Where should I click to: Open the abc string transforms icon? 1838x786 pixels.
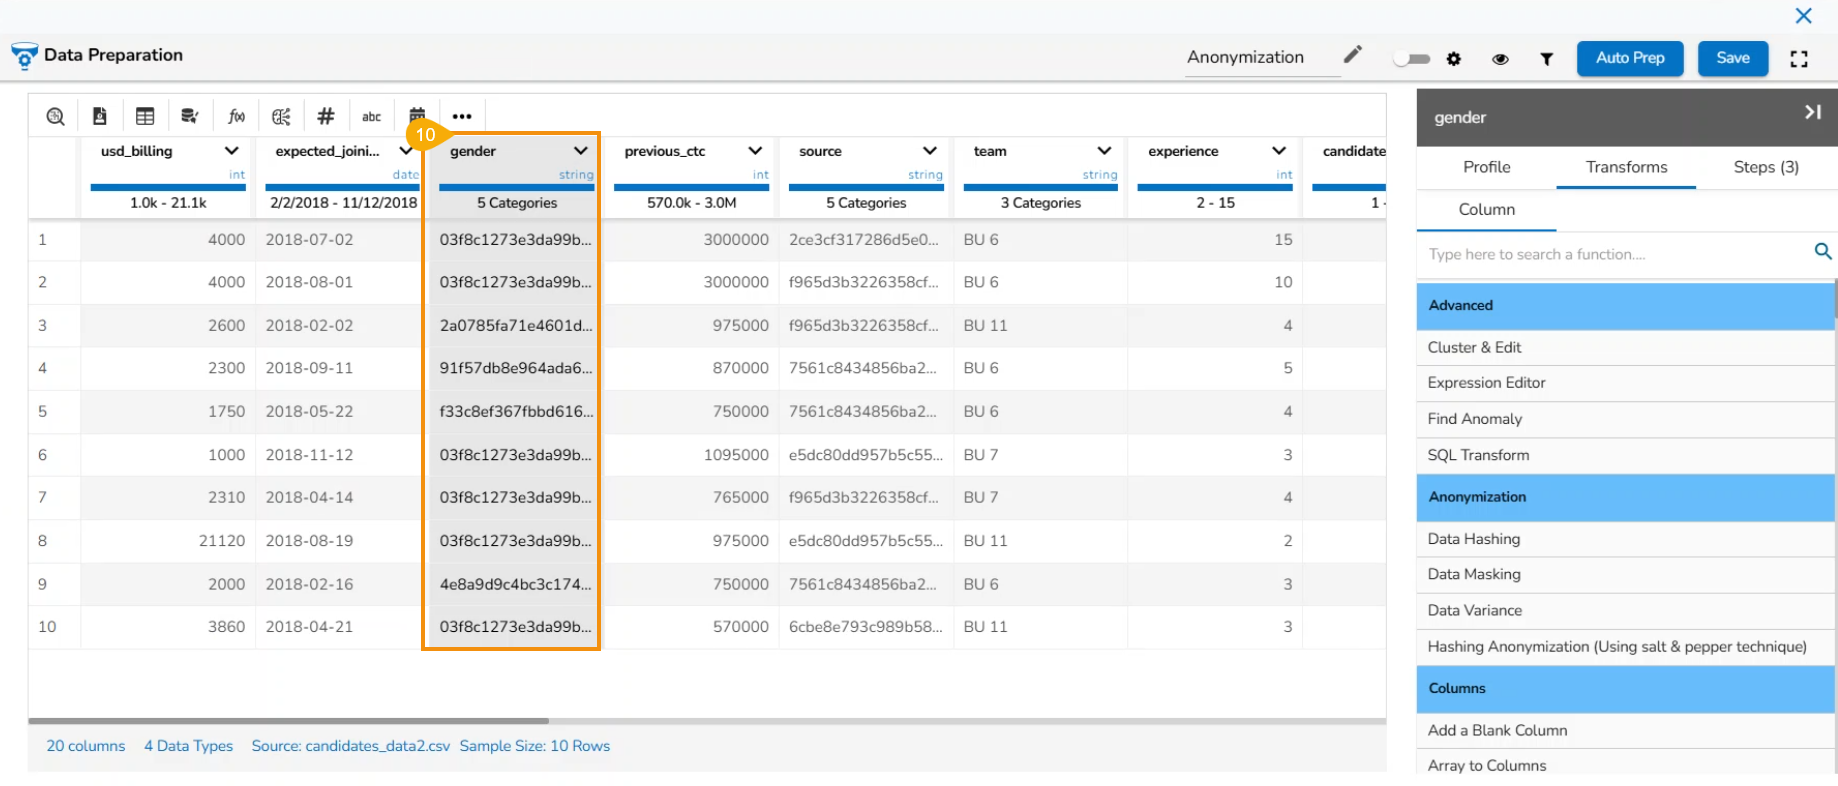click(371, 117)
